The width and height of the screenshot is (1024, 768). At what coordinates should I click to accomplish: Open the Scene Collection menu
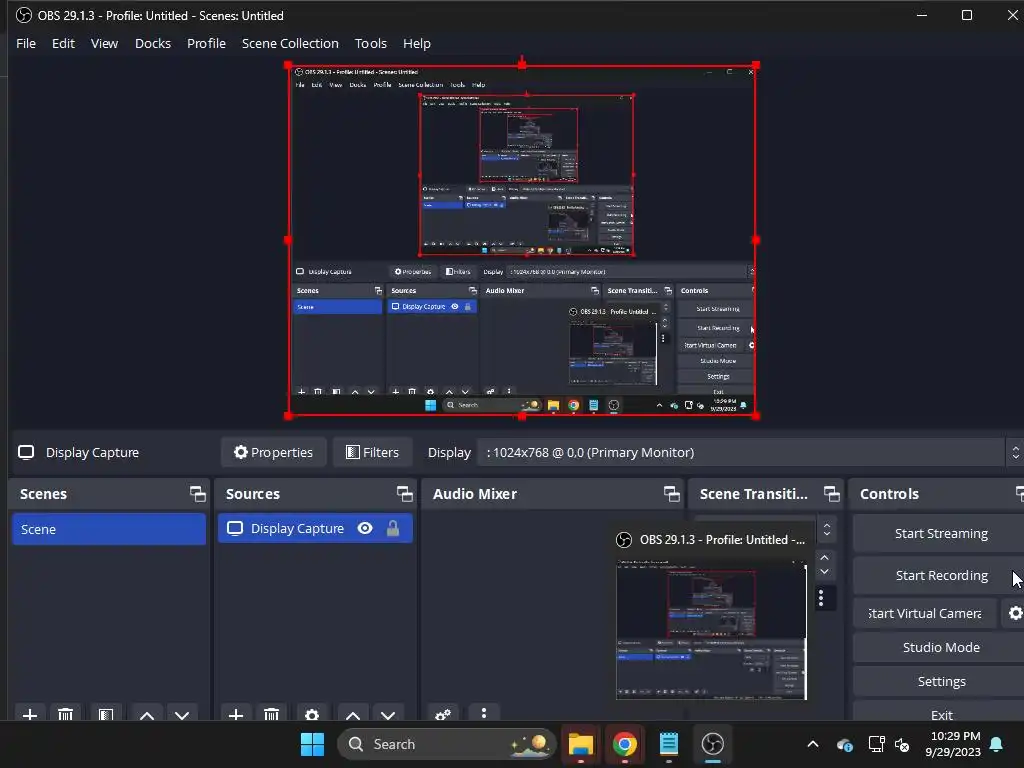point(290,43)
